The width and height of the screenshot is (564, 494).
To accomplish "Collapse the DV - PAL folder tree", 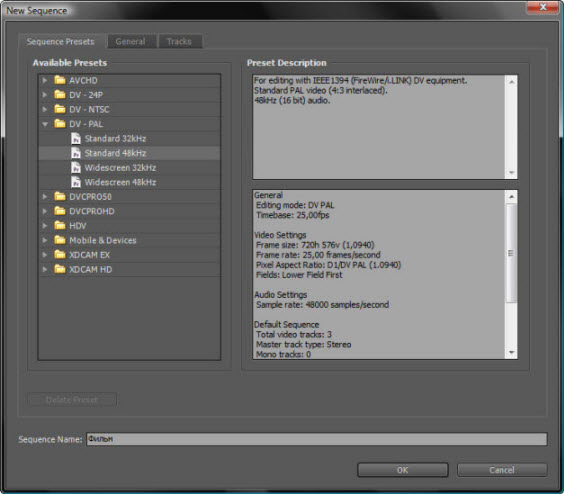I will pyautogui.click(x=45, y=124).
